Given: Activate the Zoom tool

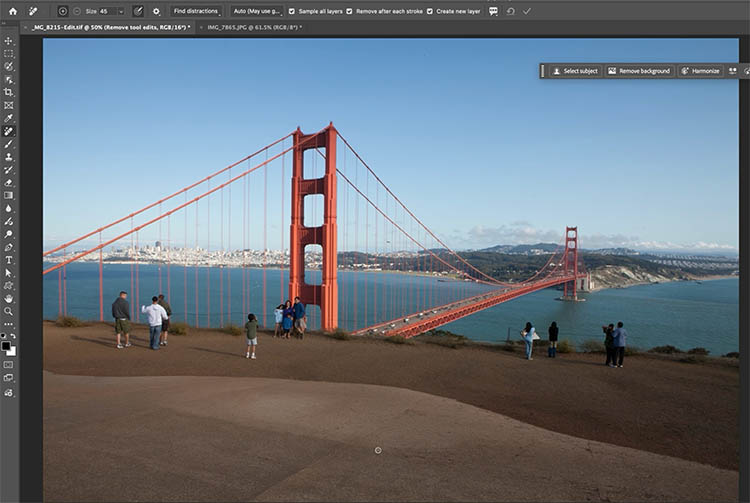Looking at the screenshot, I should 9,312.
